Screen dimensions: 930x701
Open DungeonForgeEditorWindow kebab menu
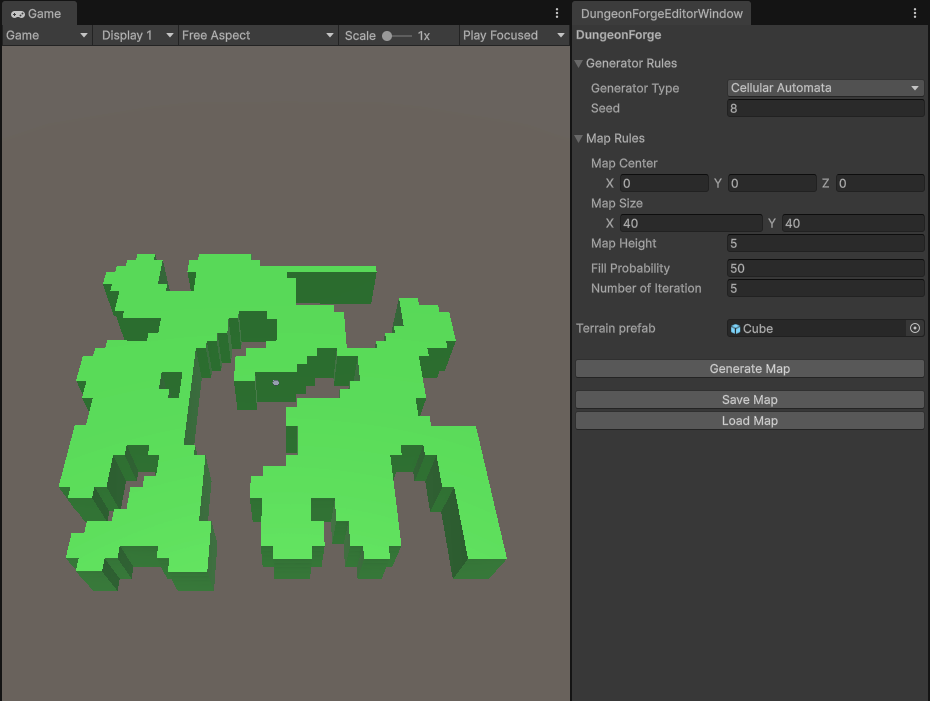click(915, 14)
